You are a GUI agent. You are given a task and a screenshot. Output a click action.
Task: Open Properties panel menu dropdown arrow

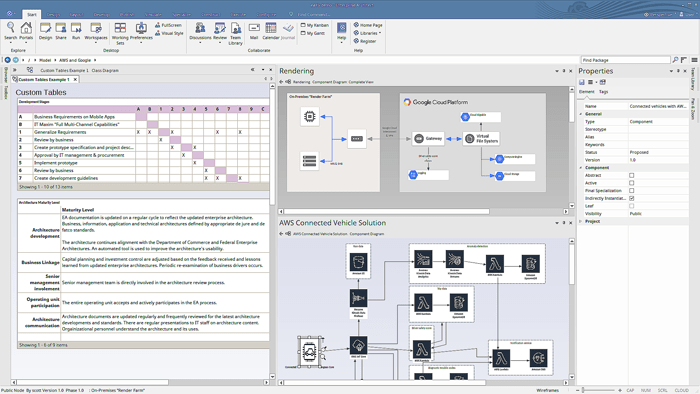pos(671,71)
